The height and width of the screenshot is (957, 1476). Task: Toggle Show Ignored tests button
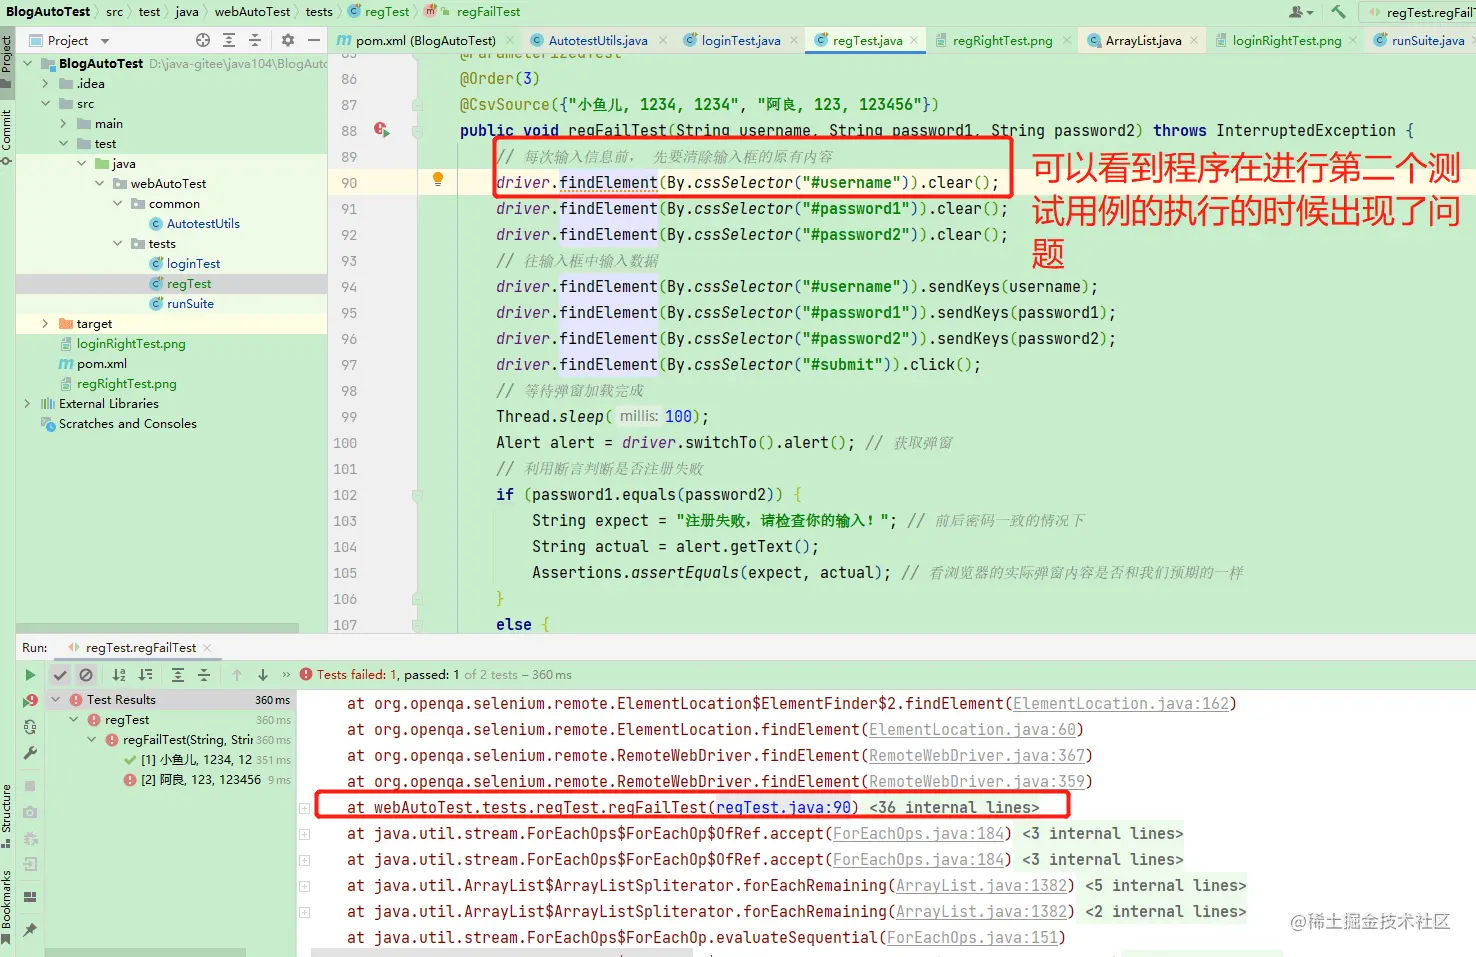86,675
